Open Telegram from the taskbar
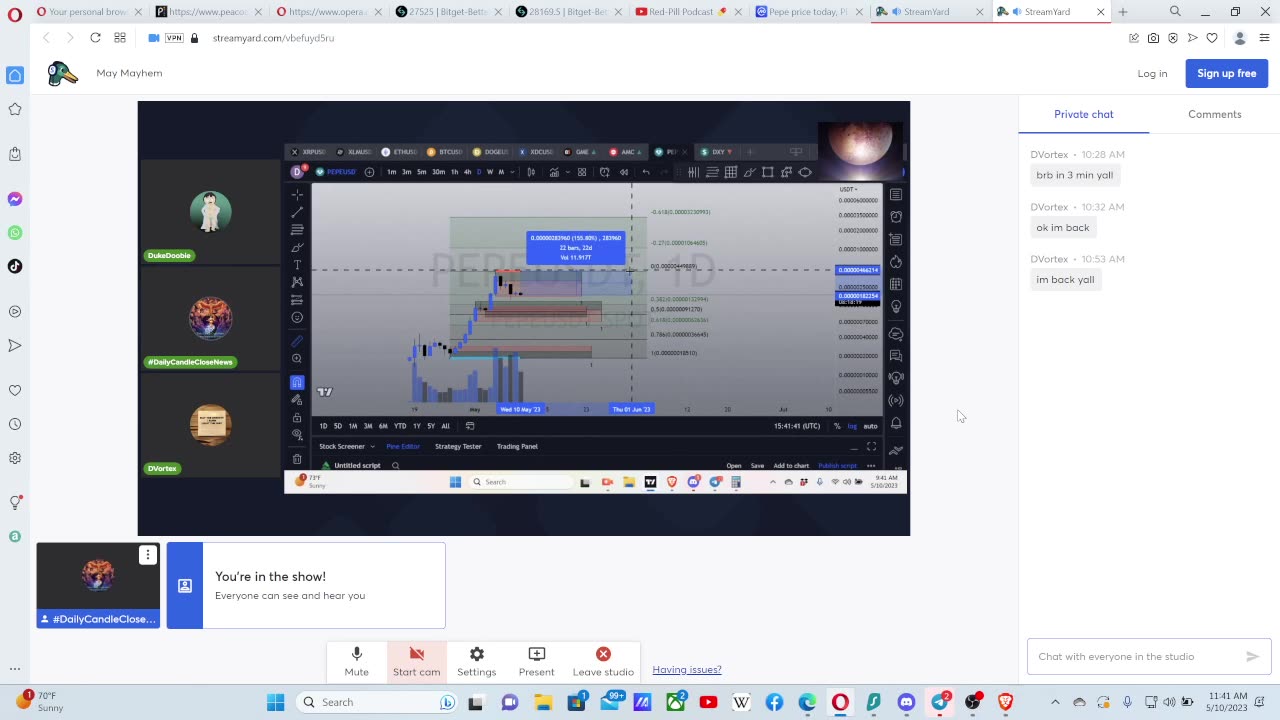 (x=939, y=702)
